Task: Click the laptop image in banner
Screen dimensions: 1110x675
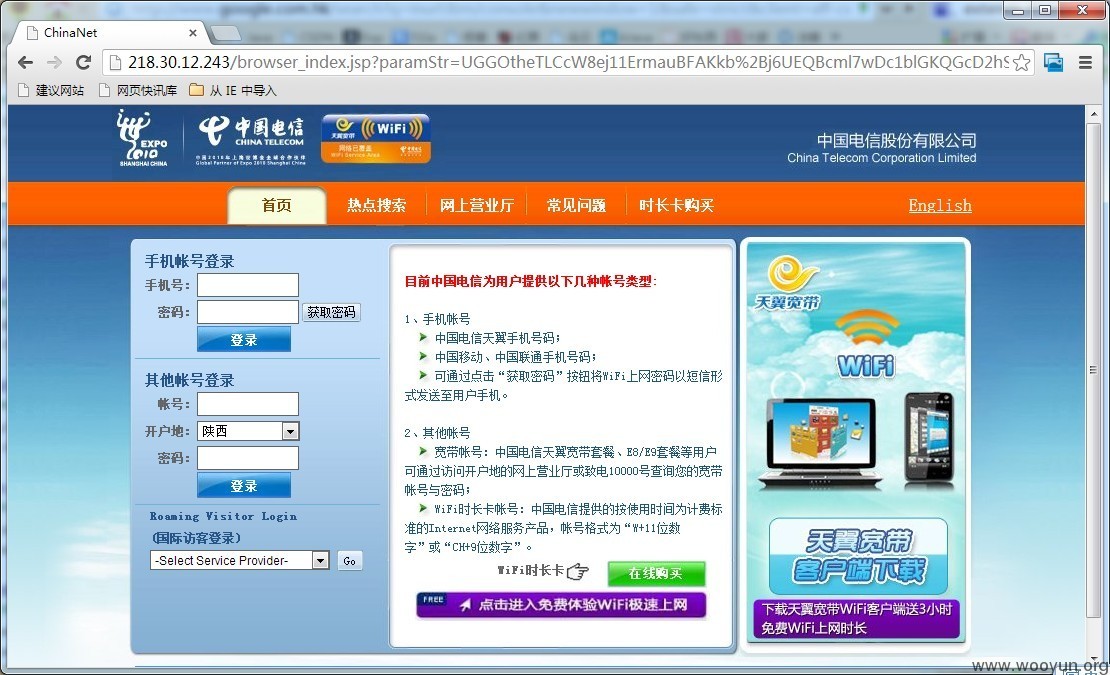Action: (821, 443)
